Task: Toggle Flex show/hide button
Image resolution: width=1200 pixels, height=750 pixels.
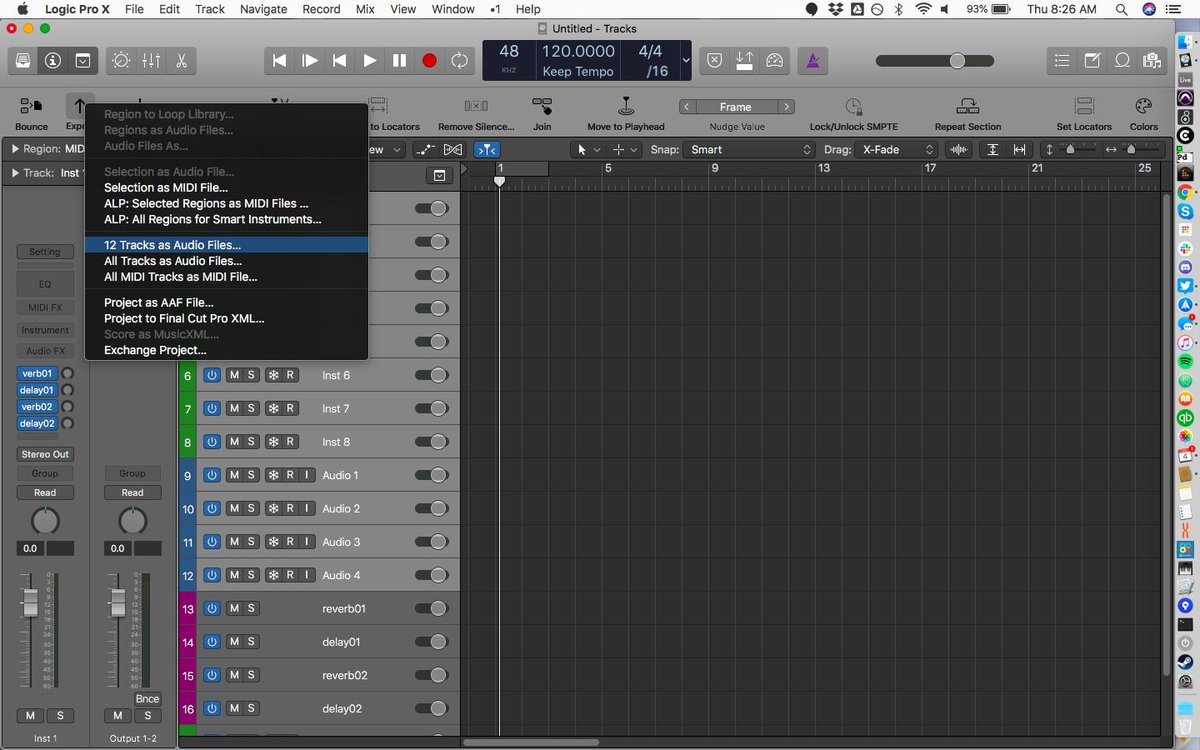Action: pyautogui.click(x=453, y=149)
